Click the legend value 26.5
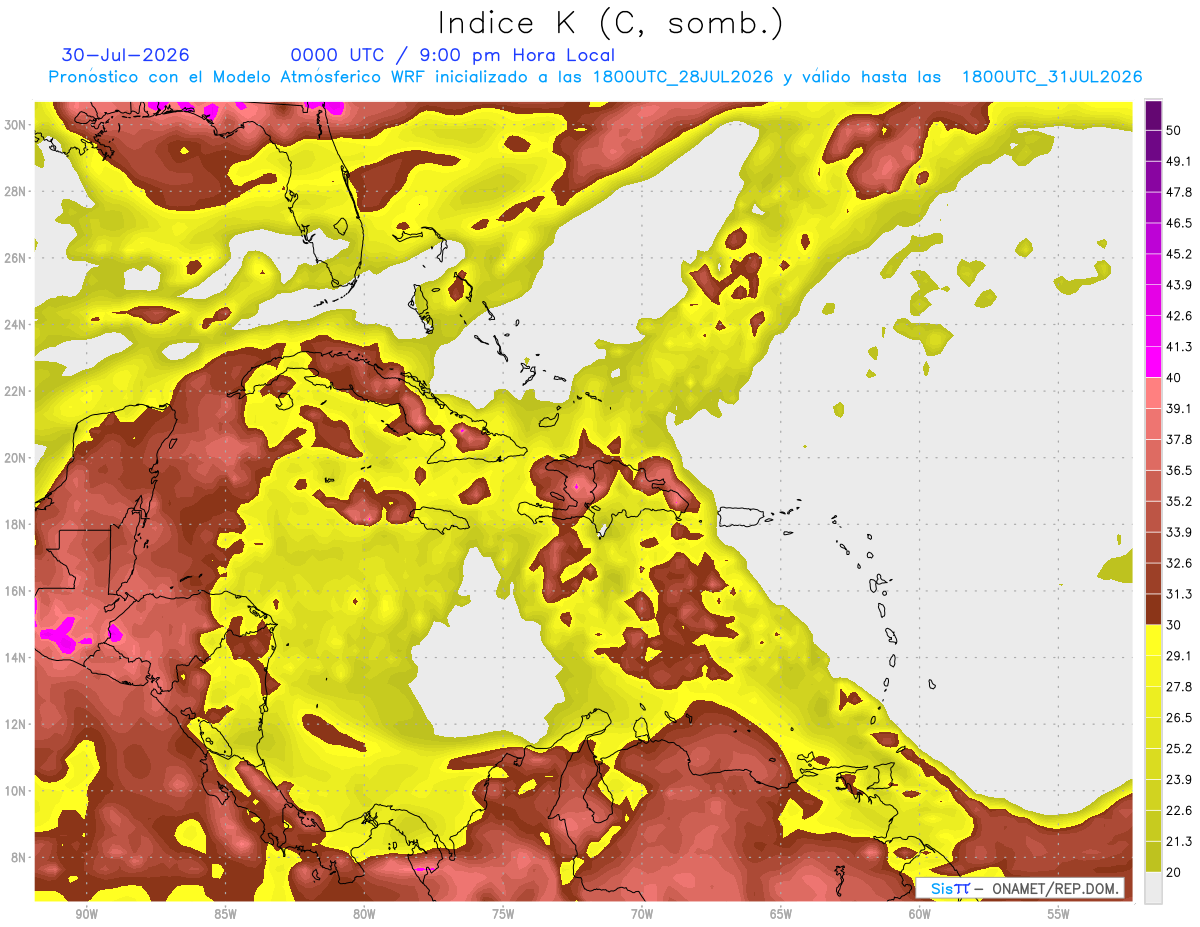Viewport: 1200px width, 927px height. [1179, 718]
